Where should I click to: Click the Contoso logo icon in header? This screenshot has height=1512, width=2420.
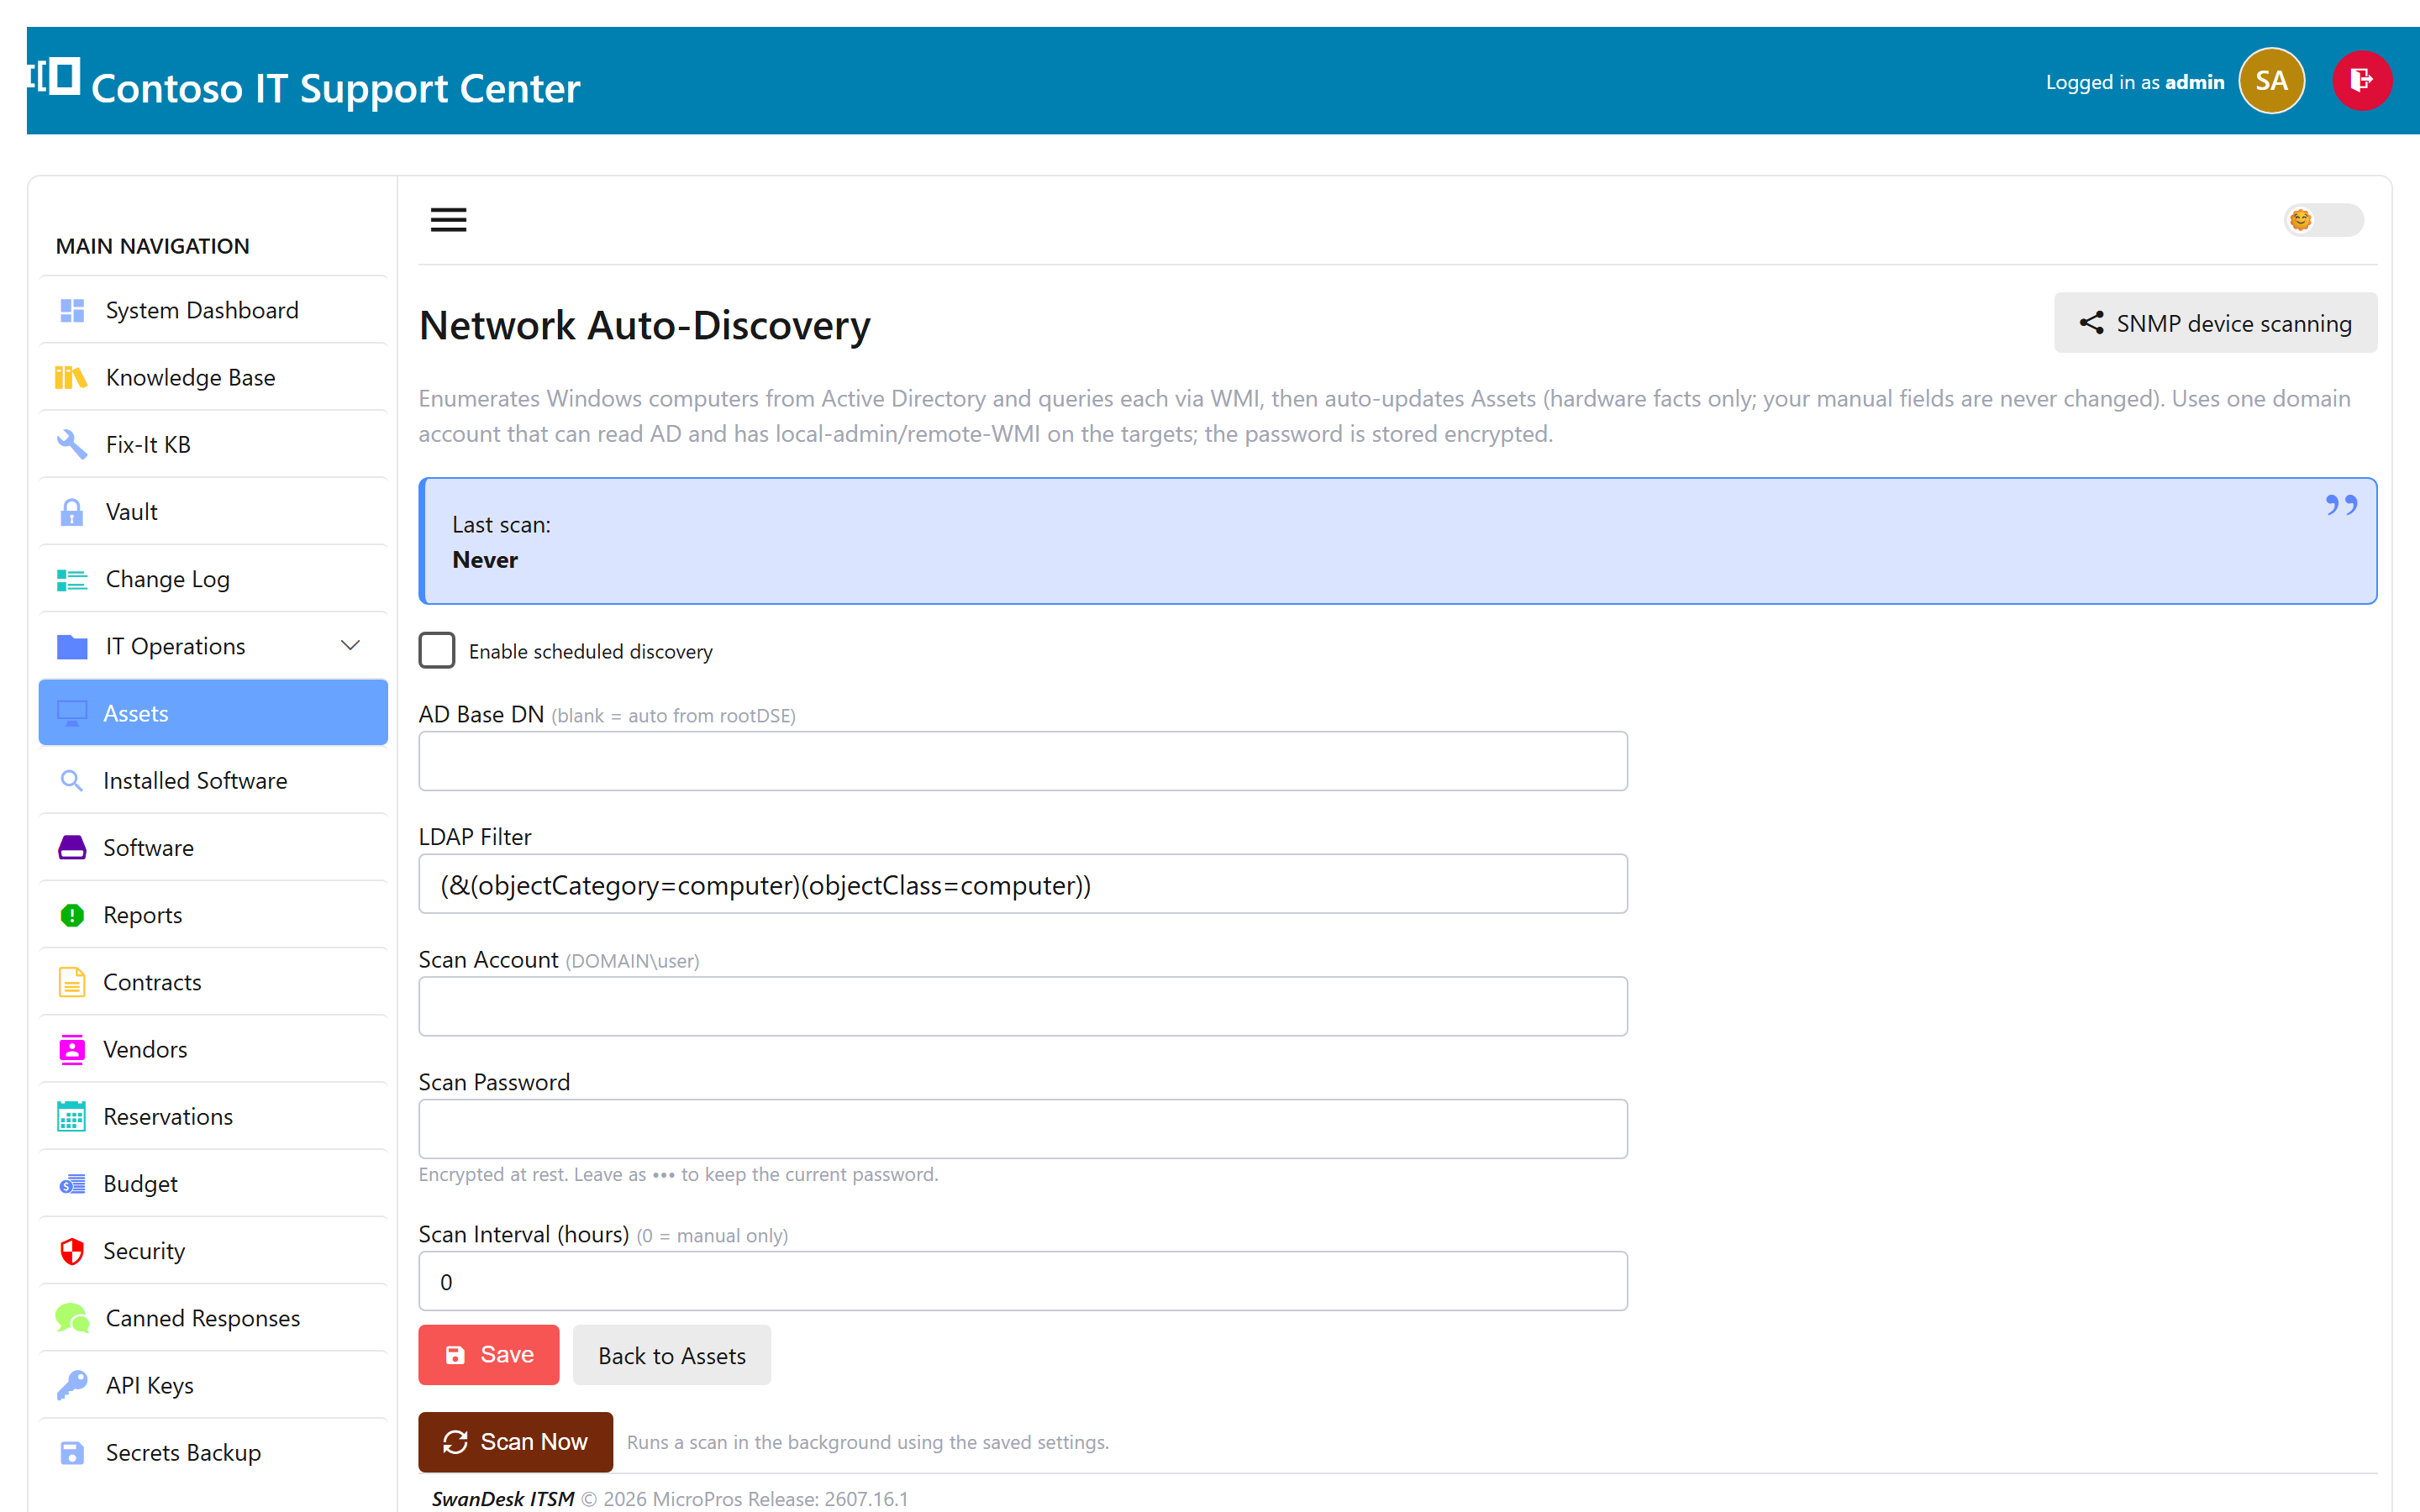point(54,77)
